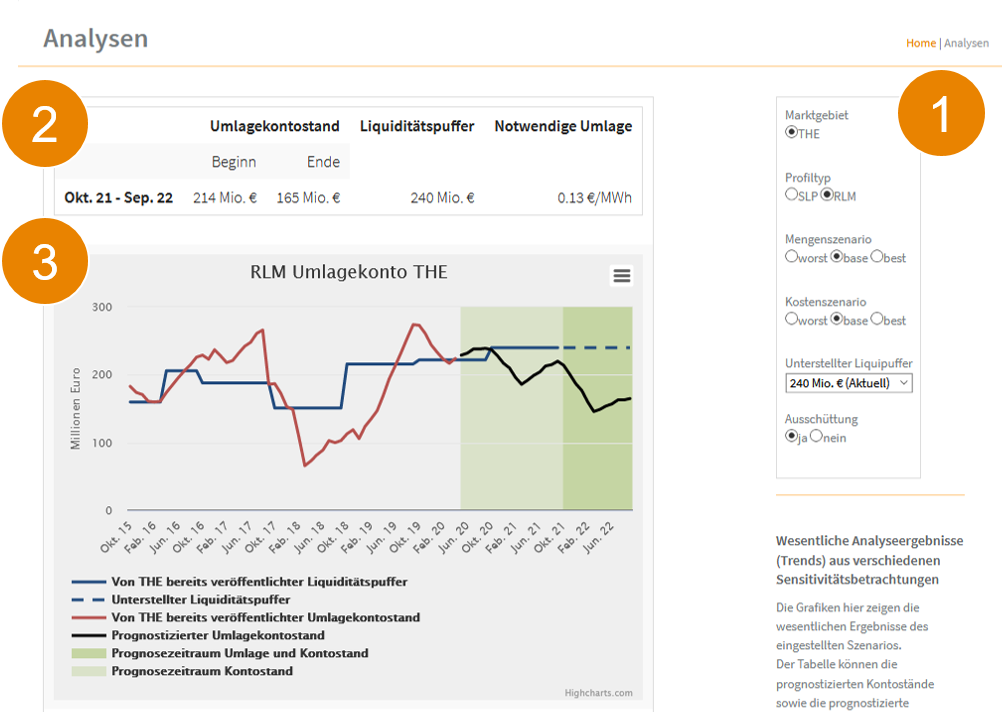The image size is (1002, 712).
Task: Click the Wesentliche Analyseergebnisse heading
Action: [x=870, y=560]
